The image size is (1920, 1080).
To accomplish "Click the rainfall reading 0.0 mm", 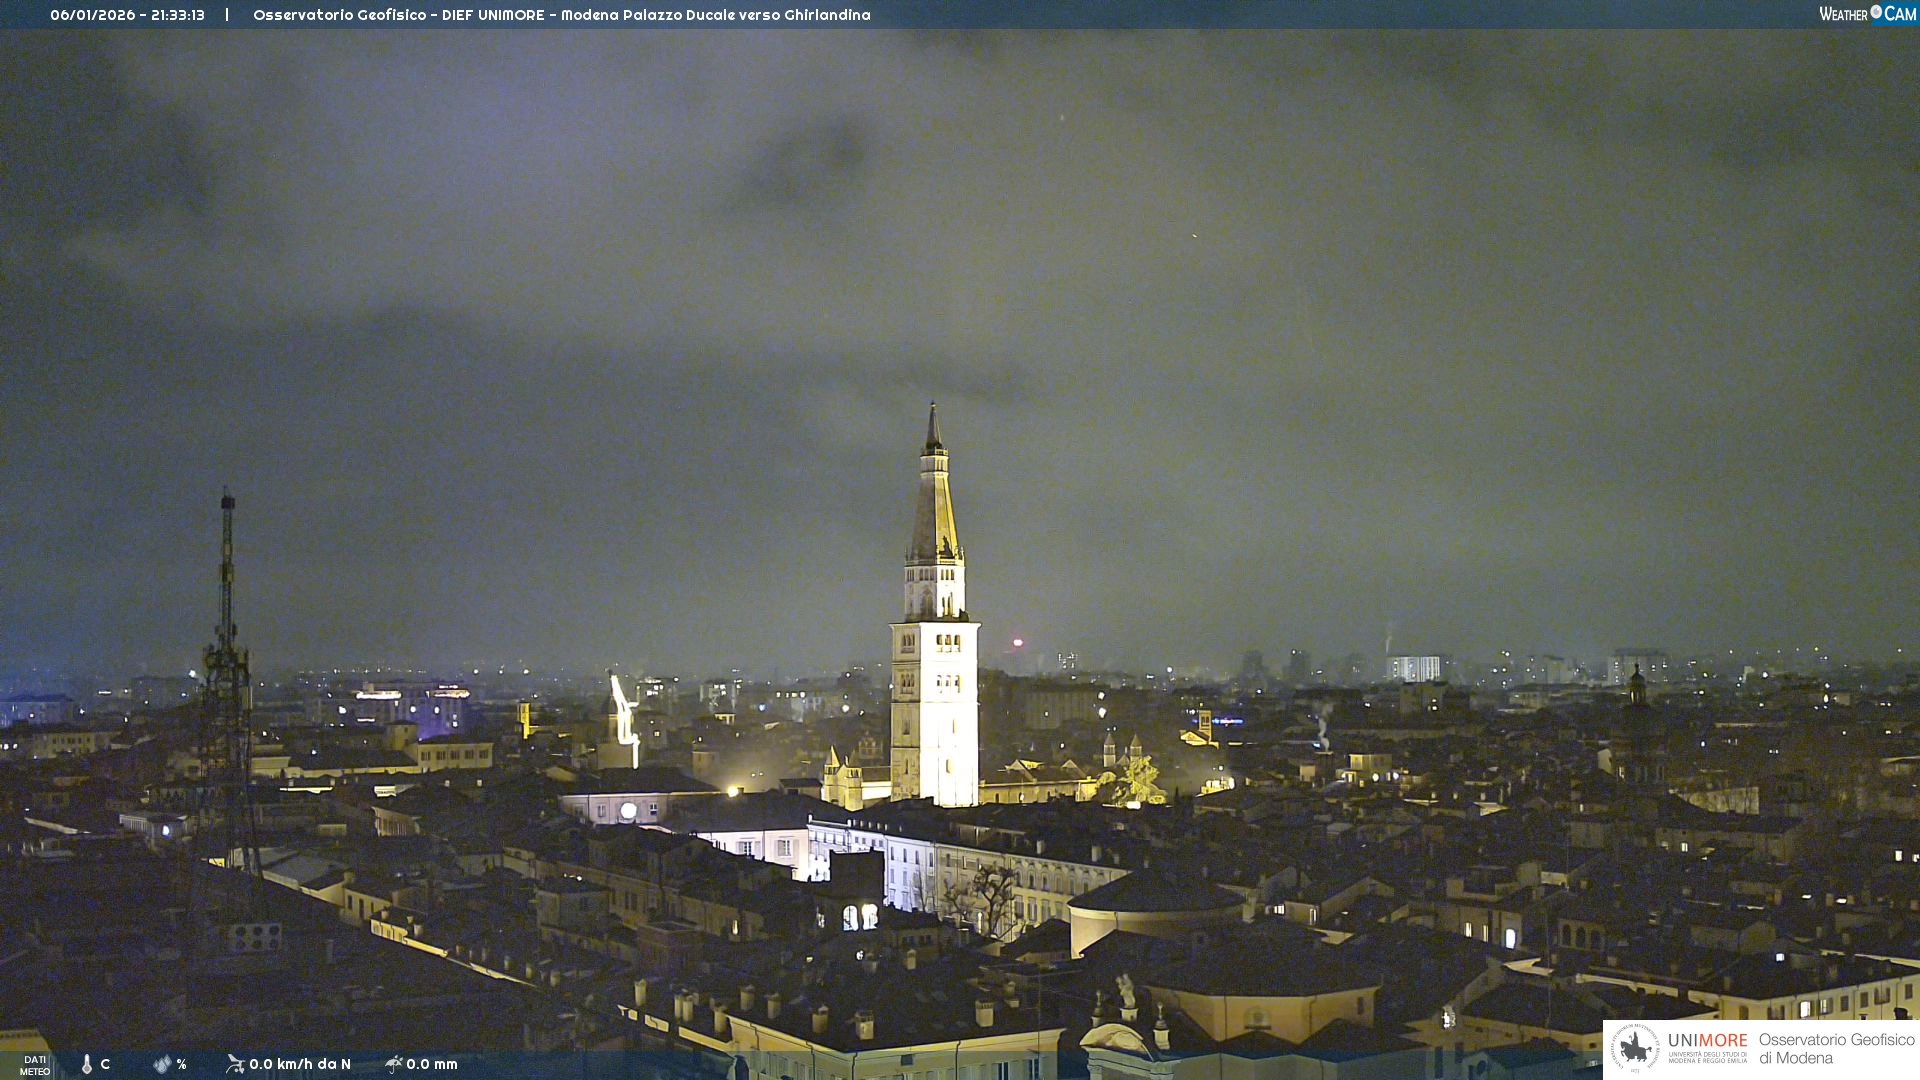I will [x=432, y=1064].
